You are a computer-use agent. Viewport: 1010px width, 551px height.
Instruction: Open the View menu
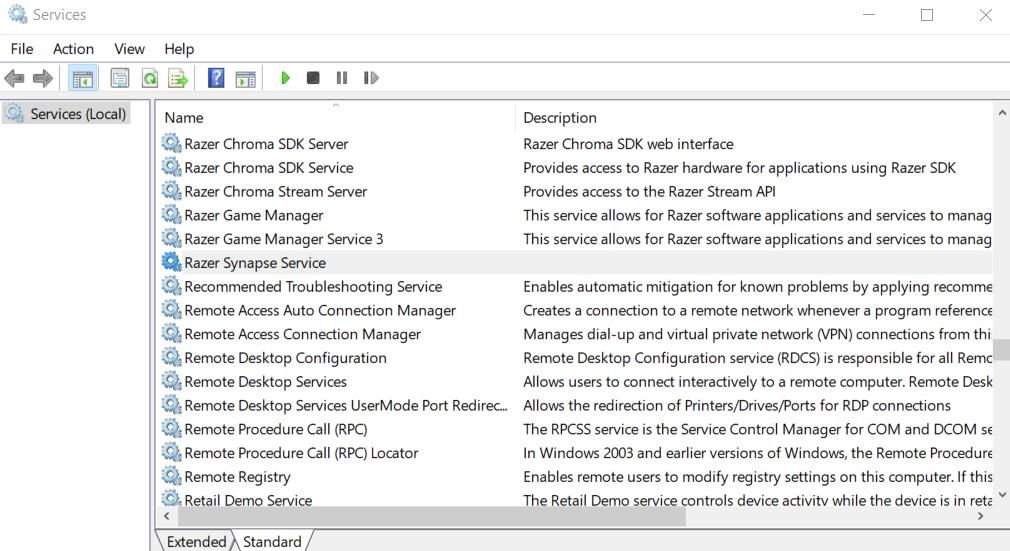pos(129,48)
